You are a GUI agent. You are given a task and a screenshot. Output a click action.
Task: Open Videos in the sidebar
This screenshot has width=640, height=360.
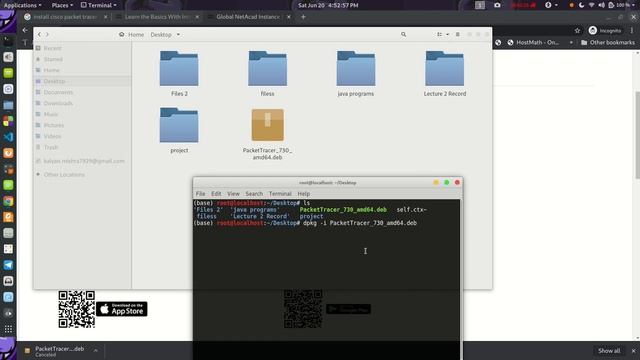52,136
